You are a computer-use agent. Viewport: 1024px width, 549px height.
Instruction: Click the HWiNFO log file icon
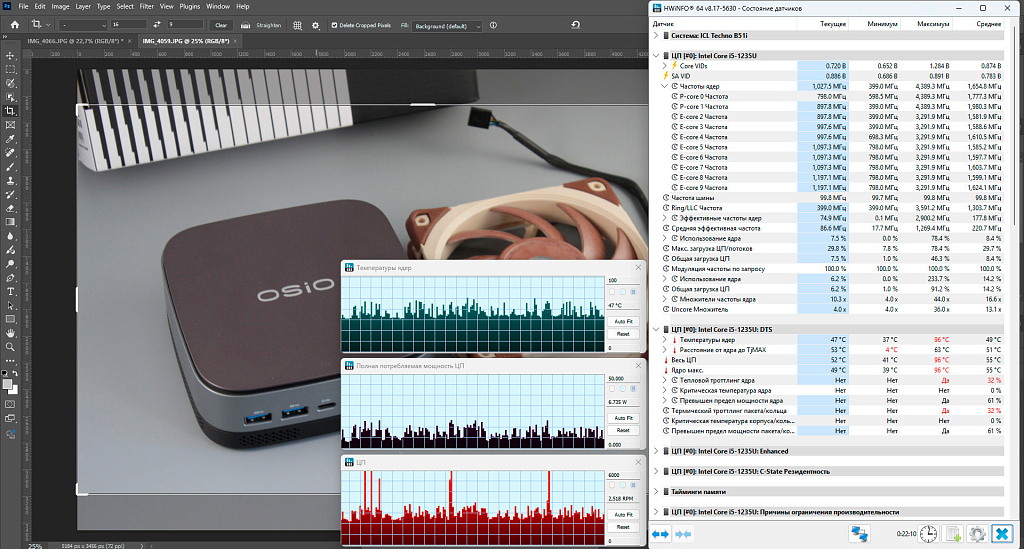pyautogui.click(x=954, y=534)
